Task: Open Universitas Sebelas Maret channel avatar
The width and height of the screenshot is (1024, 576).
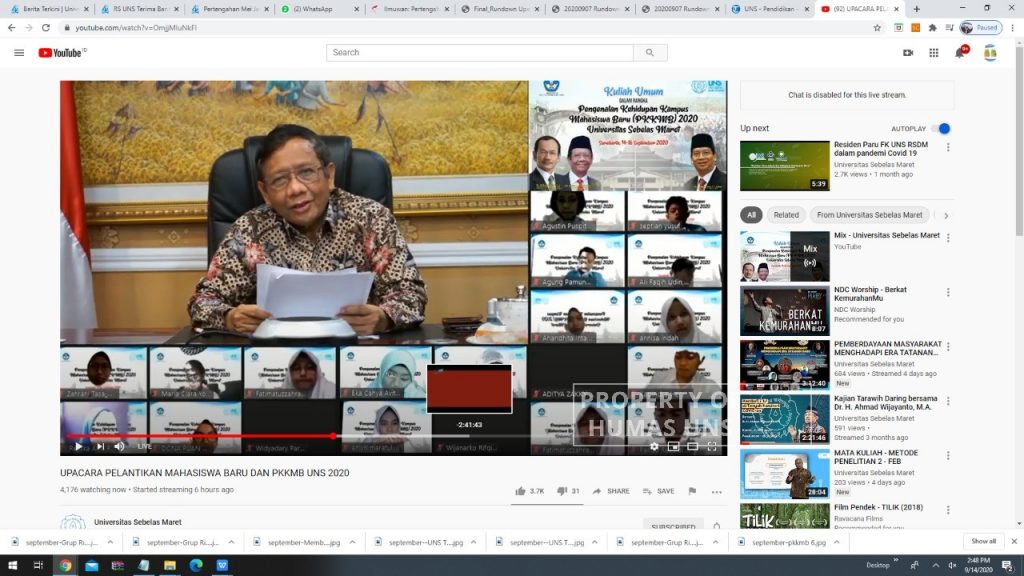Action: (72, 523)
